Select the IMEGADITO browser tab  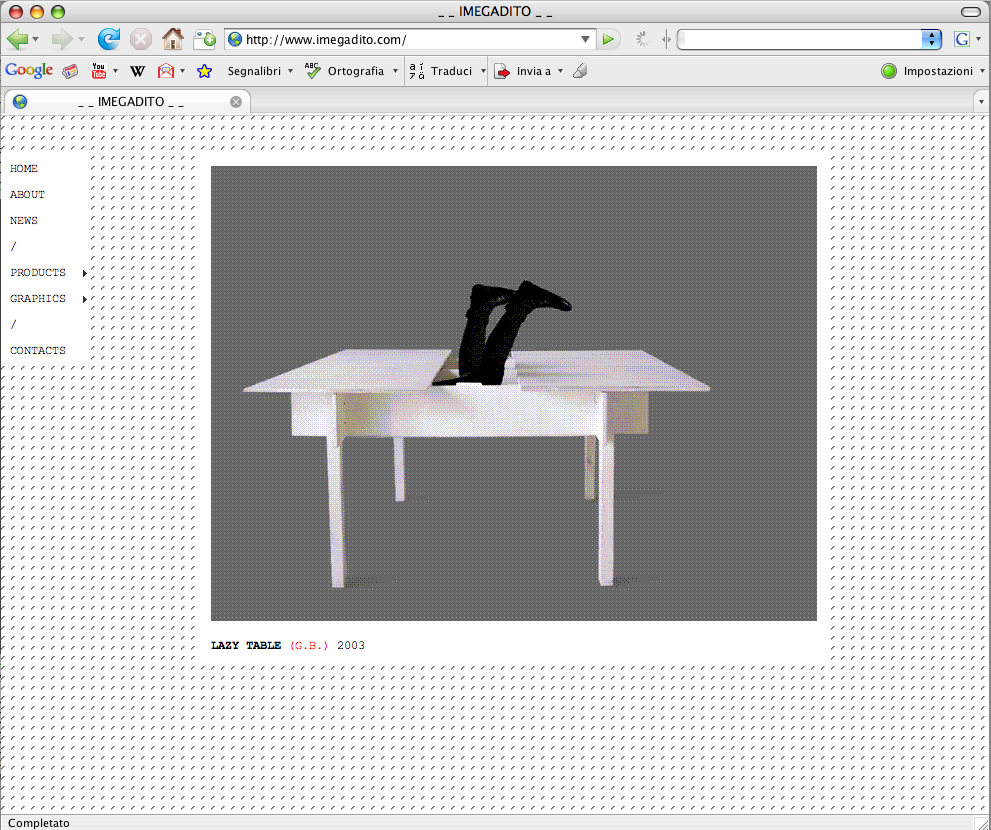pyautogui.click(x=127, y=102)
